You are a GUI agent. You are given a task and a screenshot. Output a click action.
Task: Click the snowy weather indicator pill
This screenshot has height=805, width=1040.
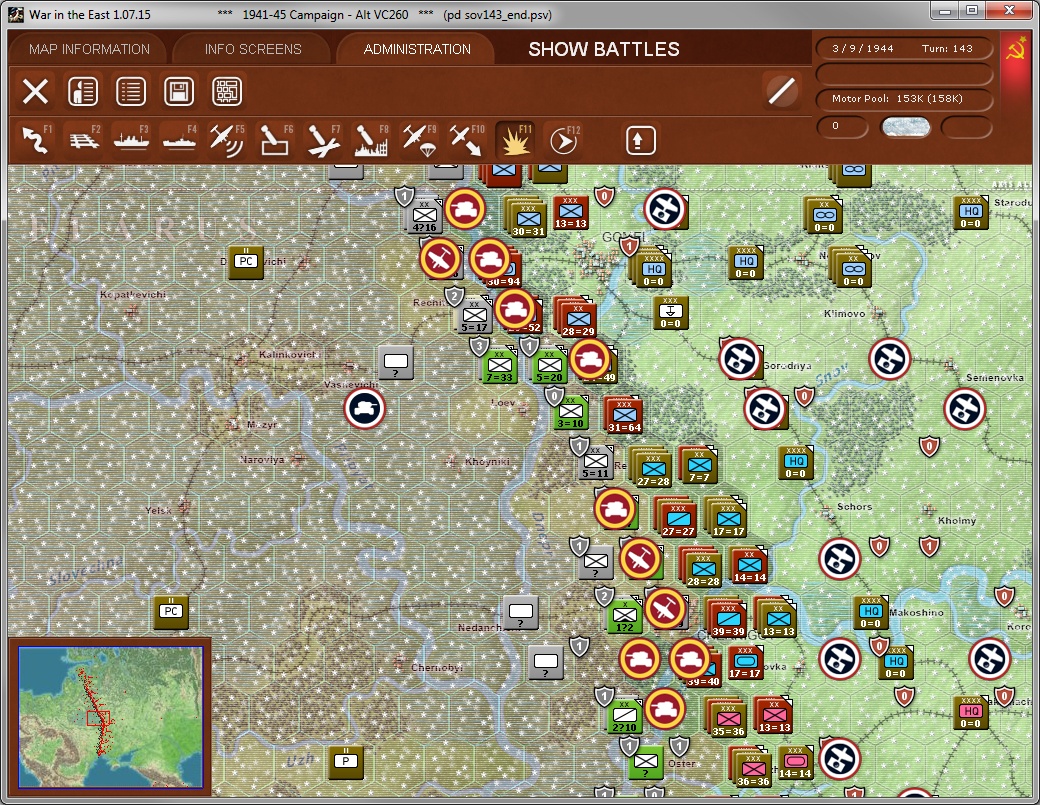tap(905, 126)
